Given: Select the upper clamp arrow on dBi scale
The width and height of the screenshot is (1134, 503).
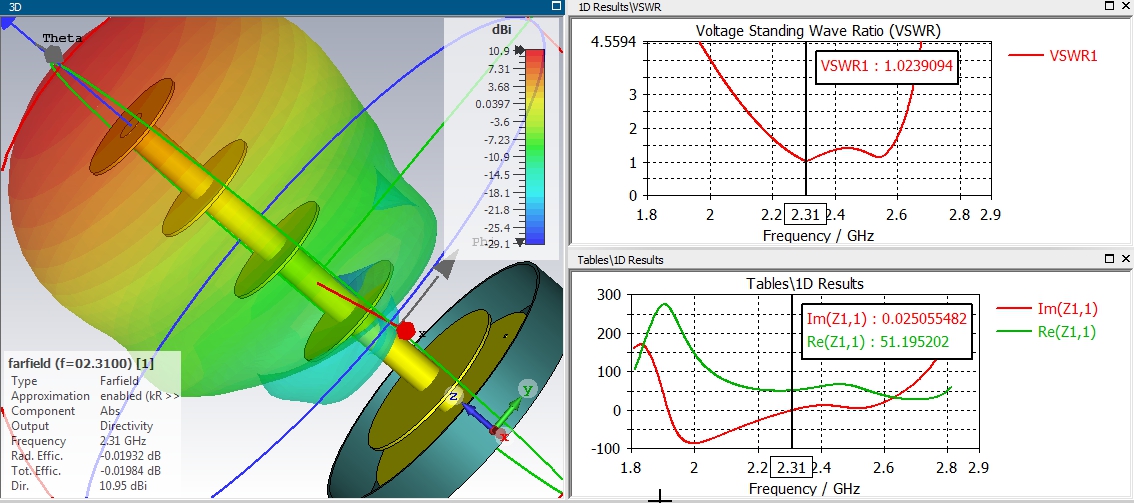Looking at the screenshot, I should click(x=519, y=51).
